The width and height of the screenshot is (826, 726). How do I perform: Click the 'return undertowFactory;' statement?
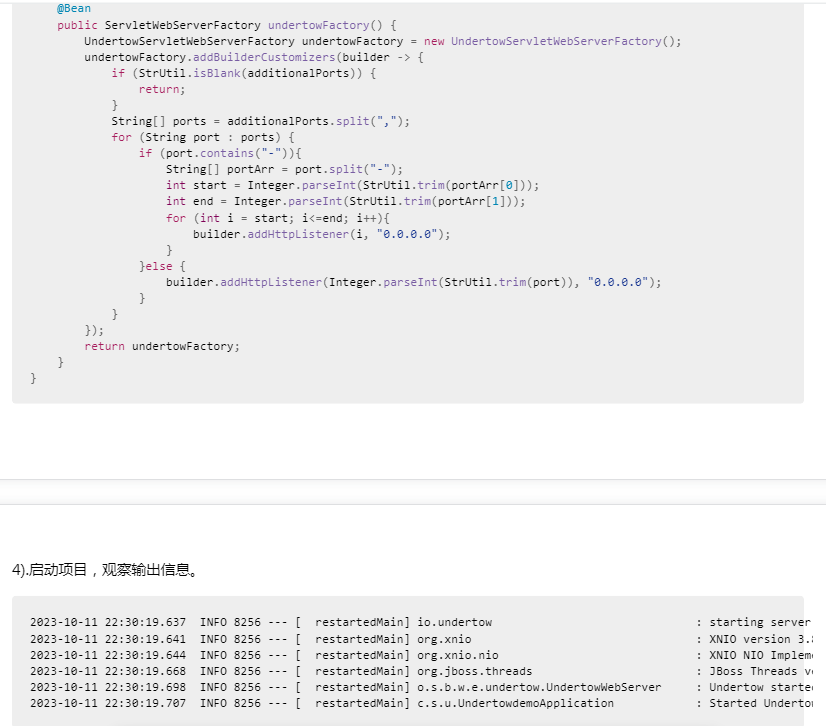click(x=162, y=346)
